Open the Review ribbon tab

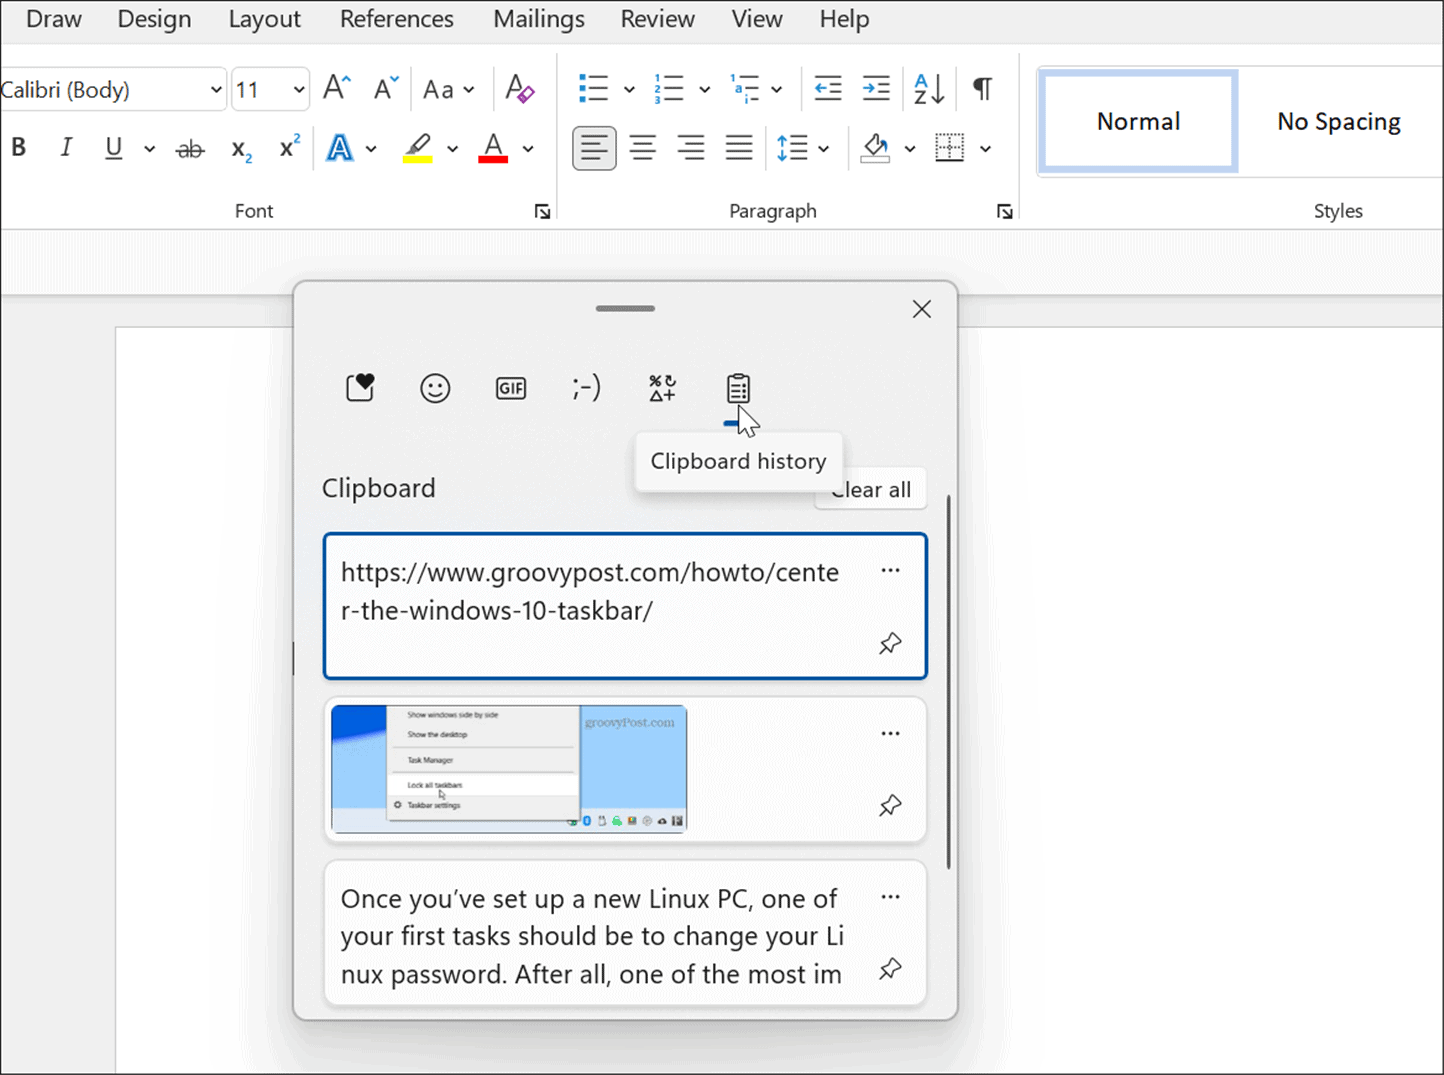[656, 18]
